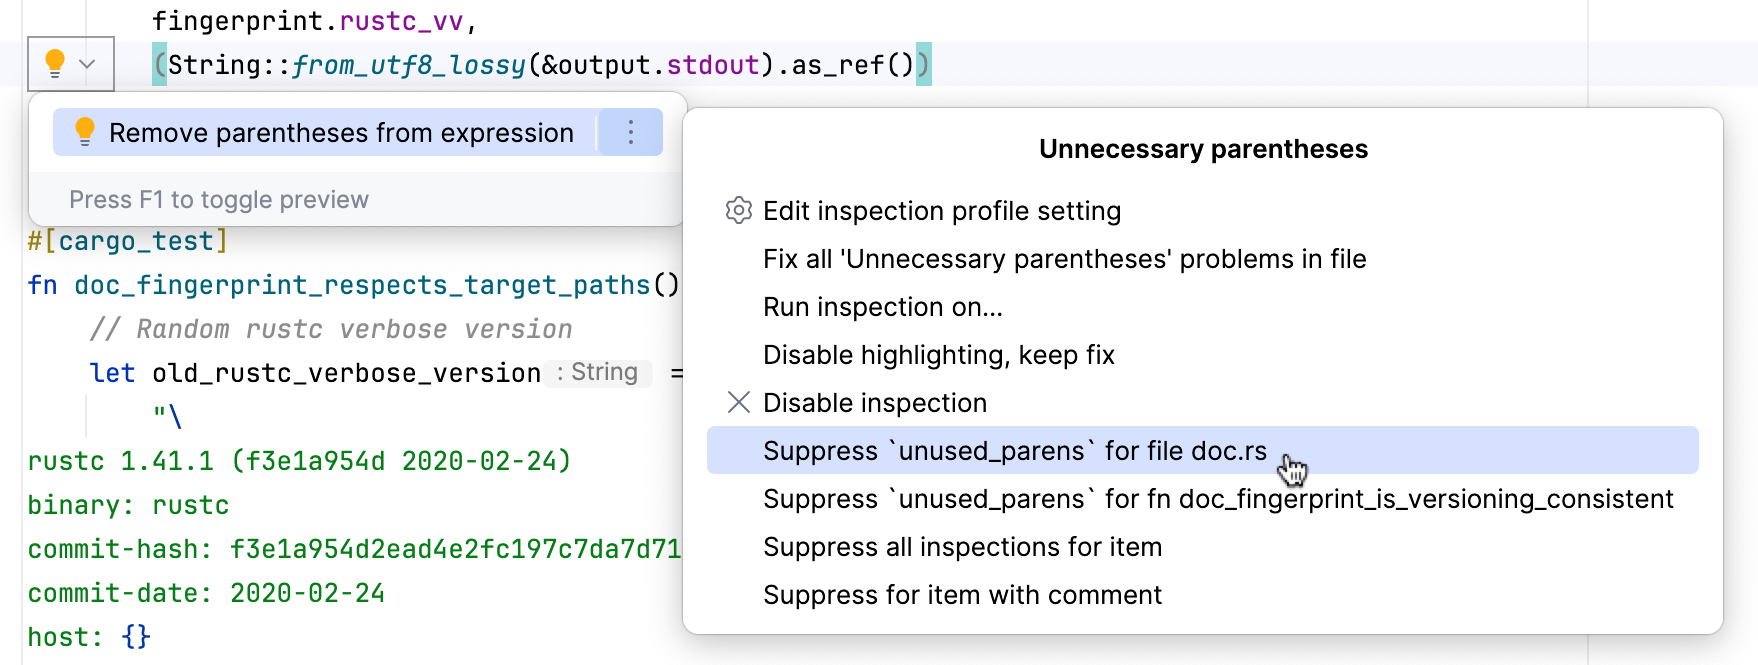1758x665 pixels.
Task: Choose Edit inspection profile setting
Action: pos(941,211)
